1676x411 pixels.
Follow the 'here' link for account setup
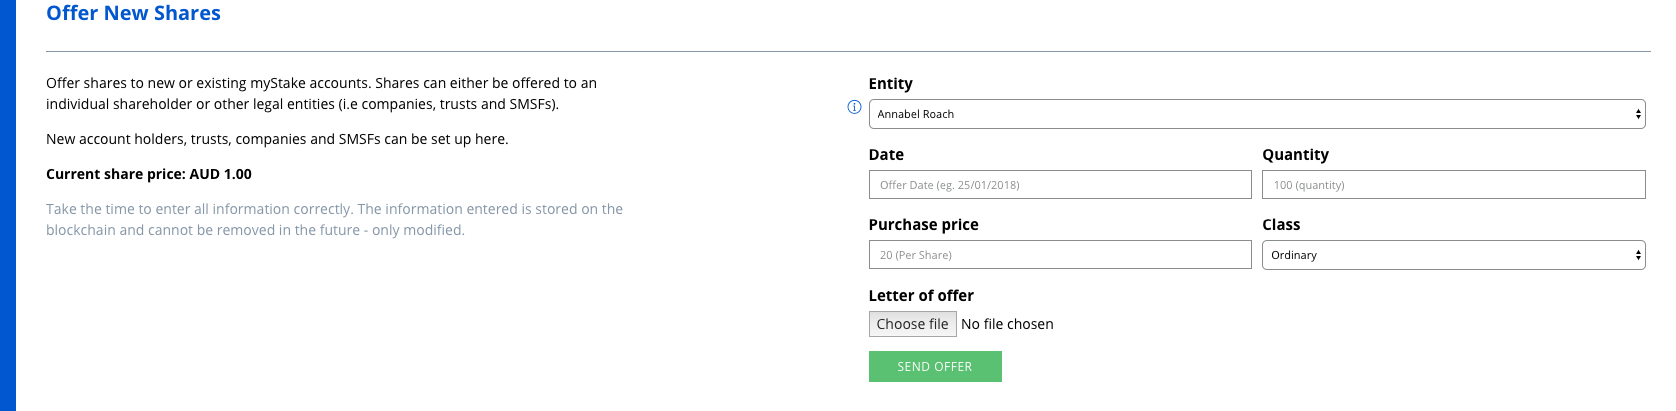tap(490, 139)
